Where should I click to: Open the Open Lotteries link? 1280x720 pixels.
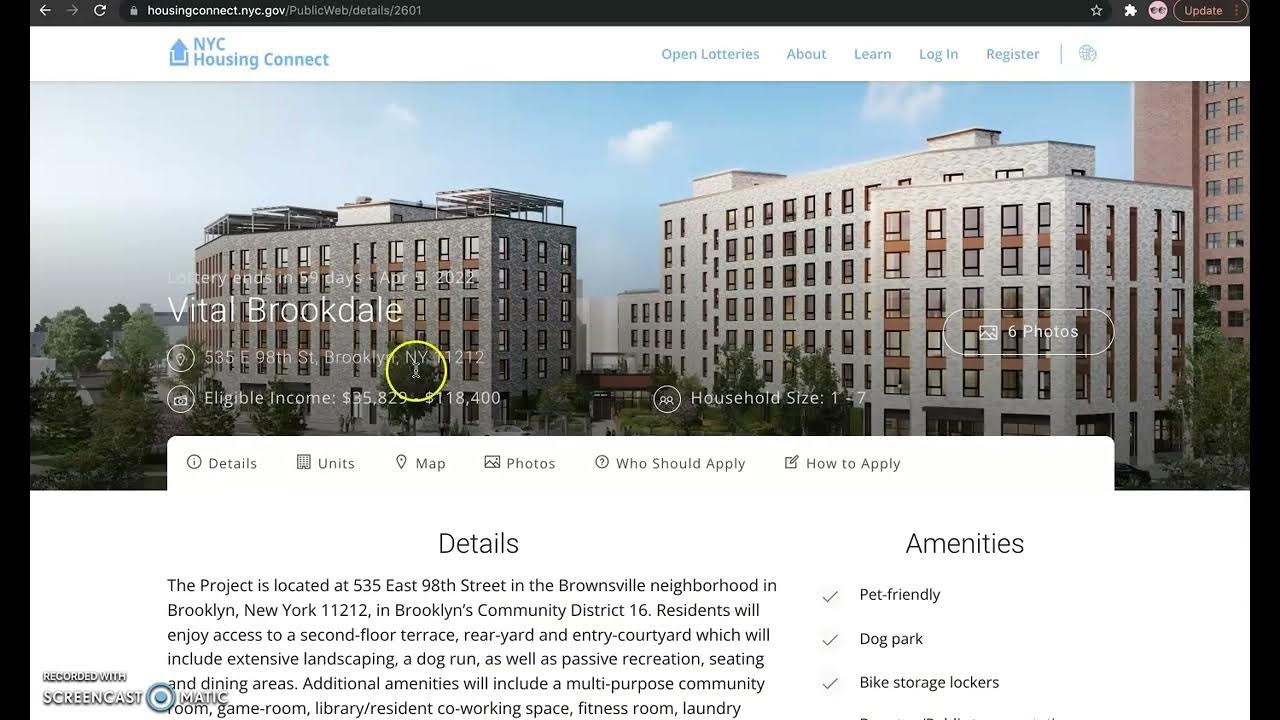tap(710, 54)
